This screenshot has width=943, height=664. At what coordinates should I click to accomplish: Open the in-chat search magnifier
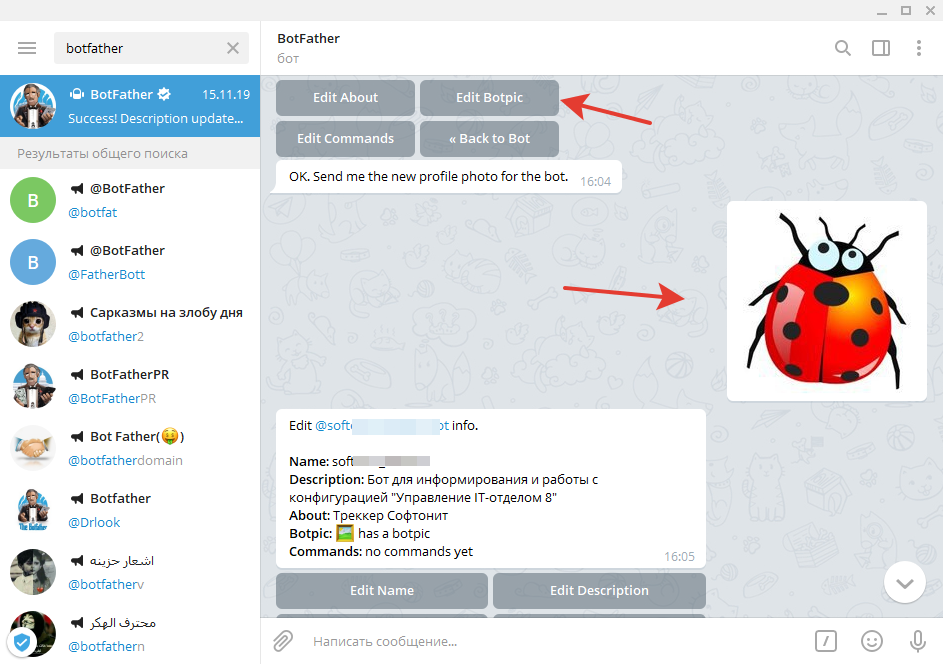coord(843,47)
